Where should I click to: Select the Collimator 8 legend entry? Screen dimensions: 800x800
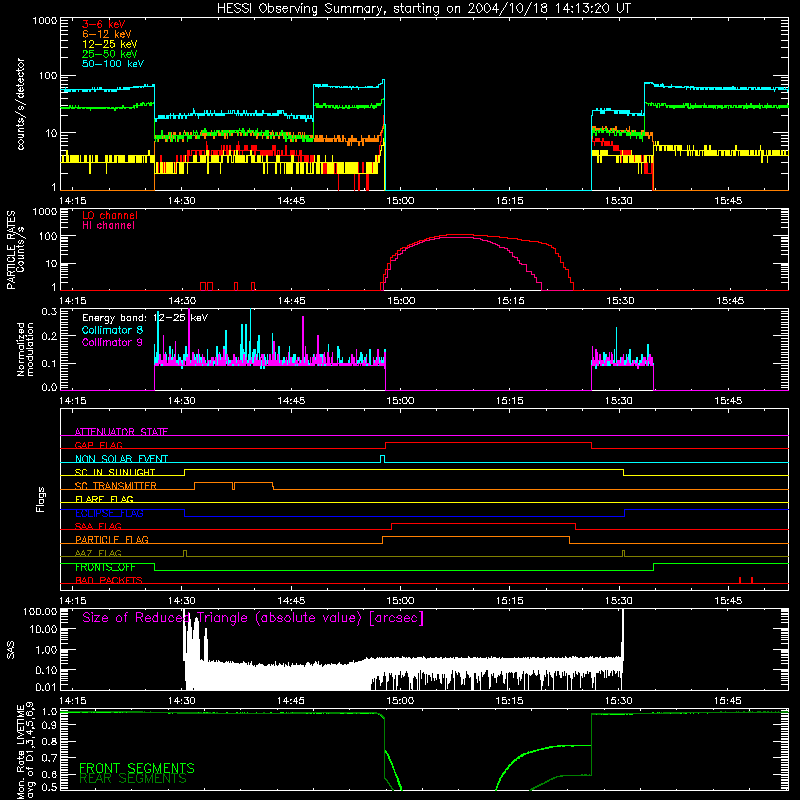point(112,330)
